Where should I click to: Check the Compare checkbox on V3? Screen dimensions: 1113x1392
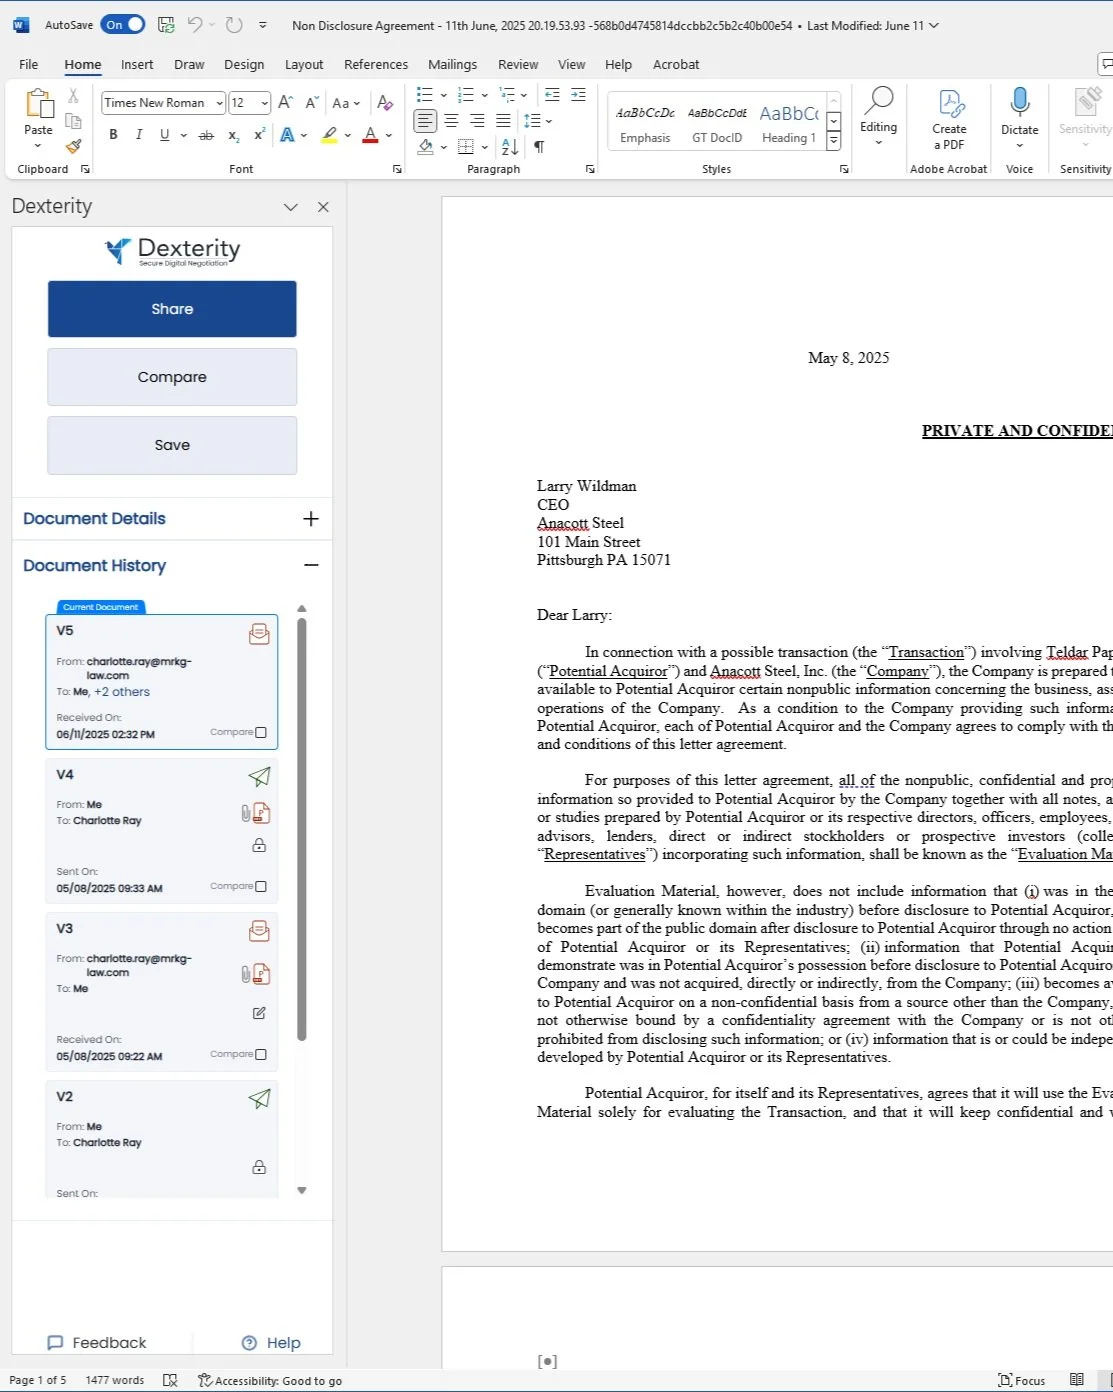(261, 1054)
